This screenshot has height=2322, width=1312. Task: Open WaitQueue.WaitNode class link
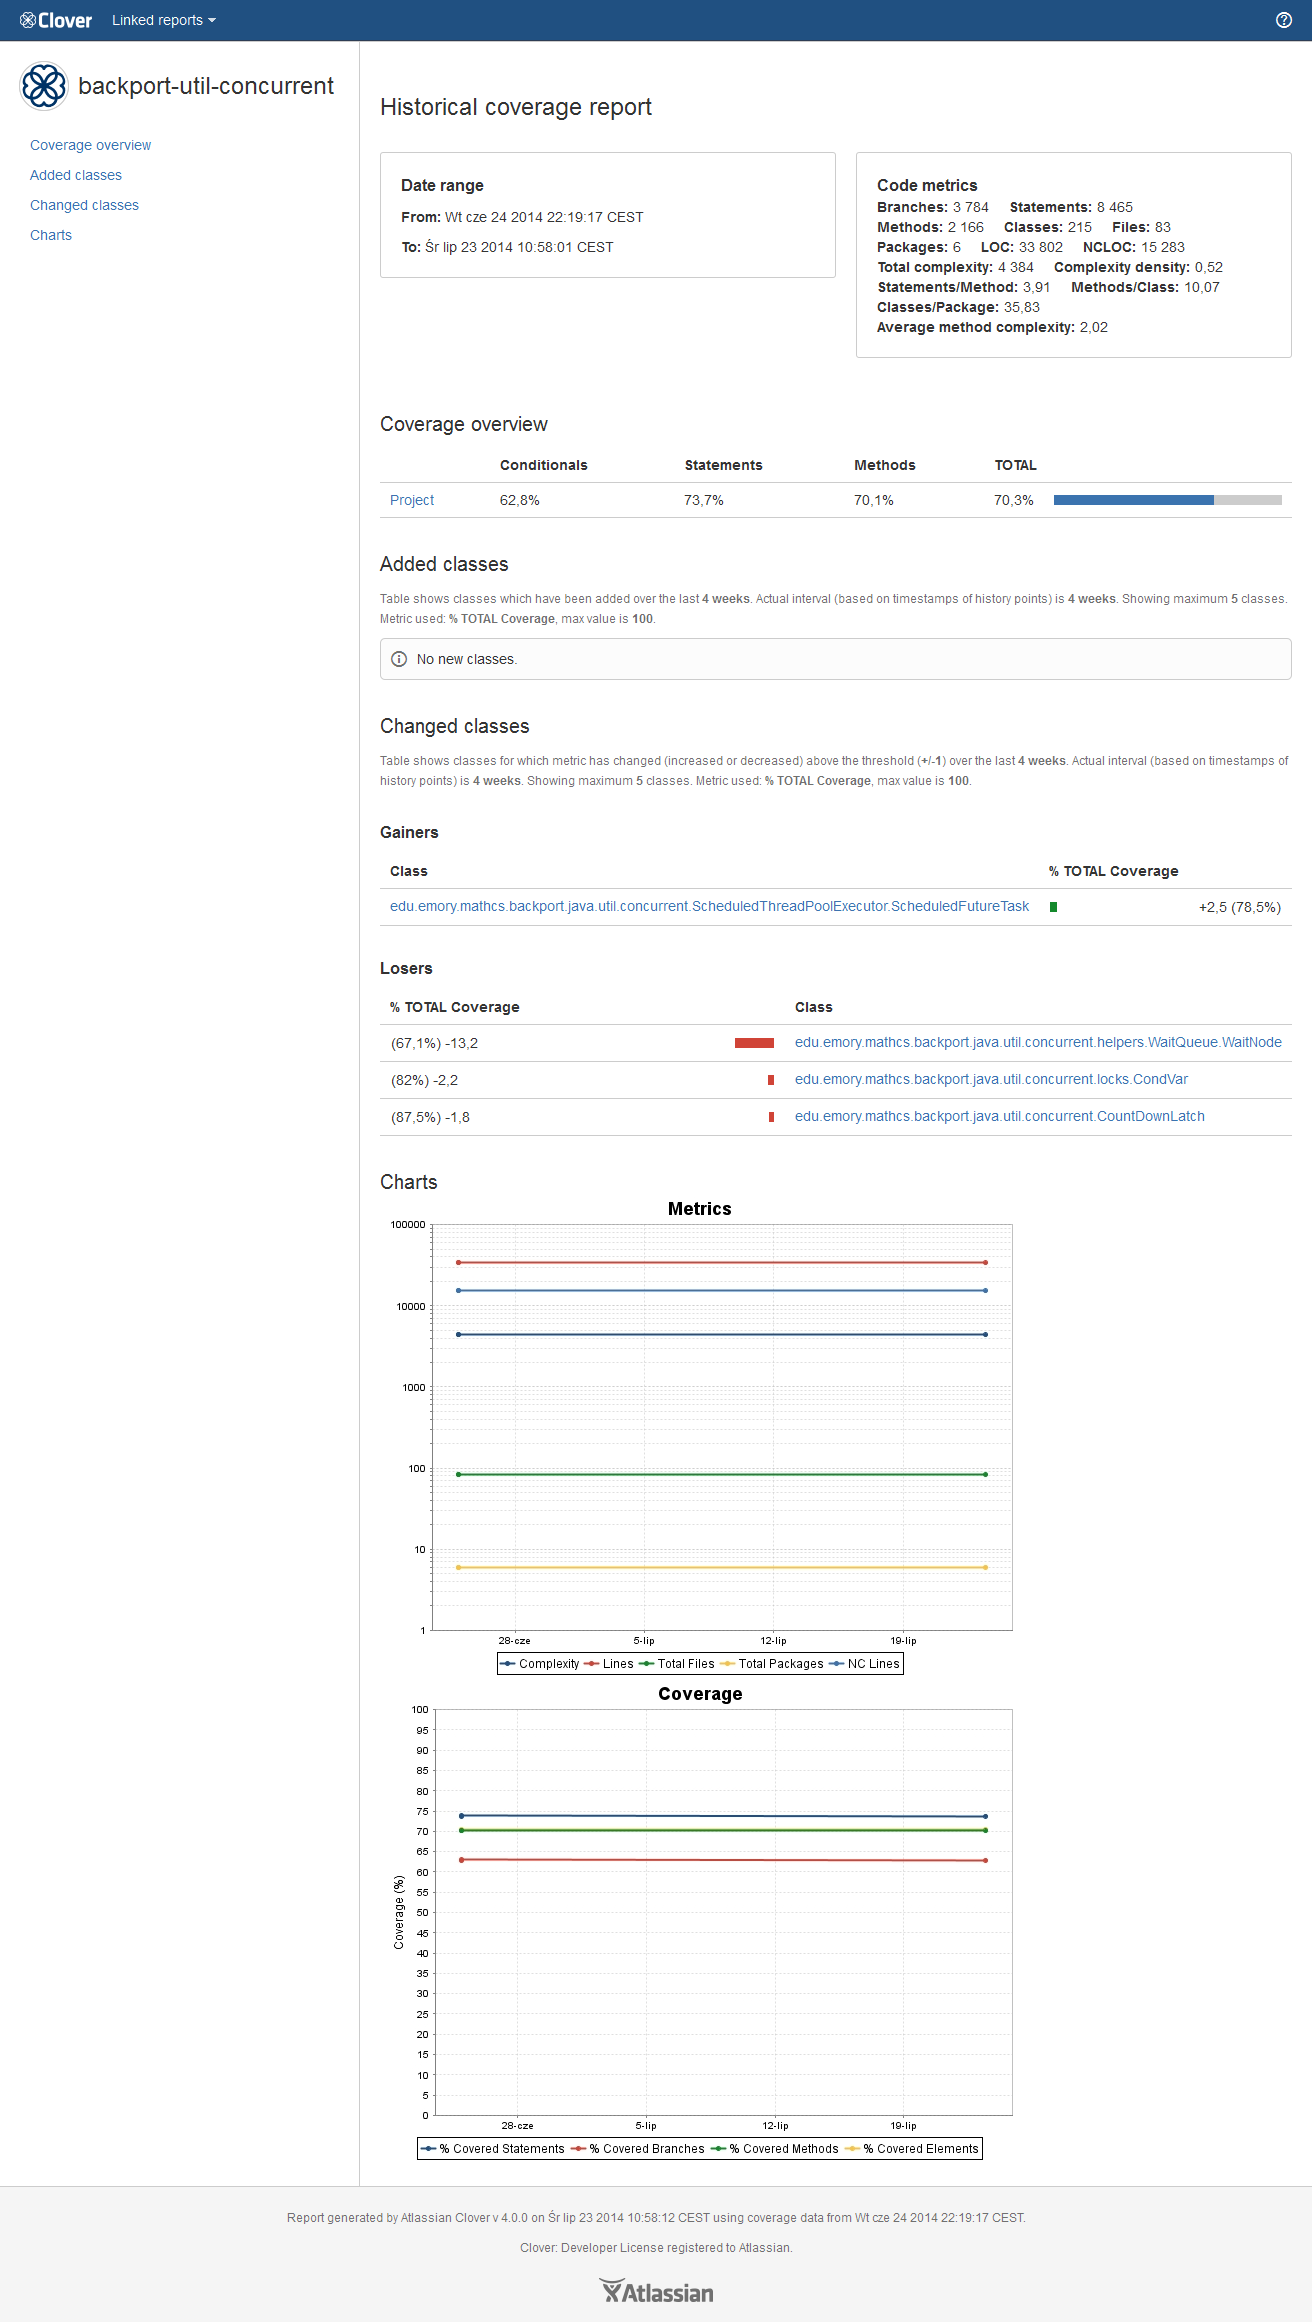pos(1038,1042)
